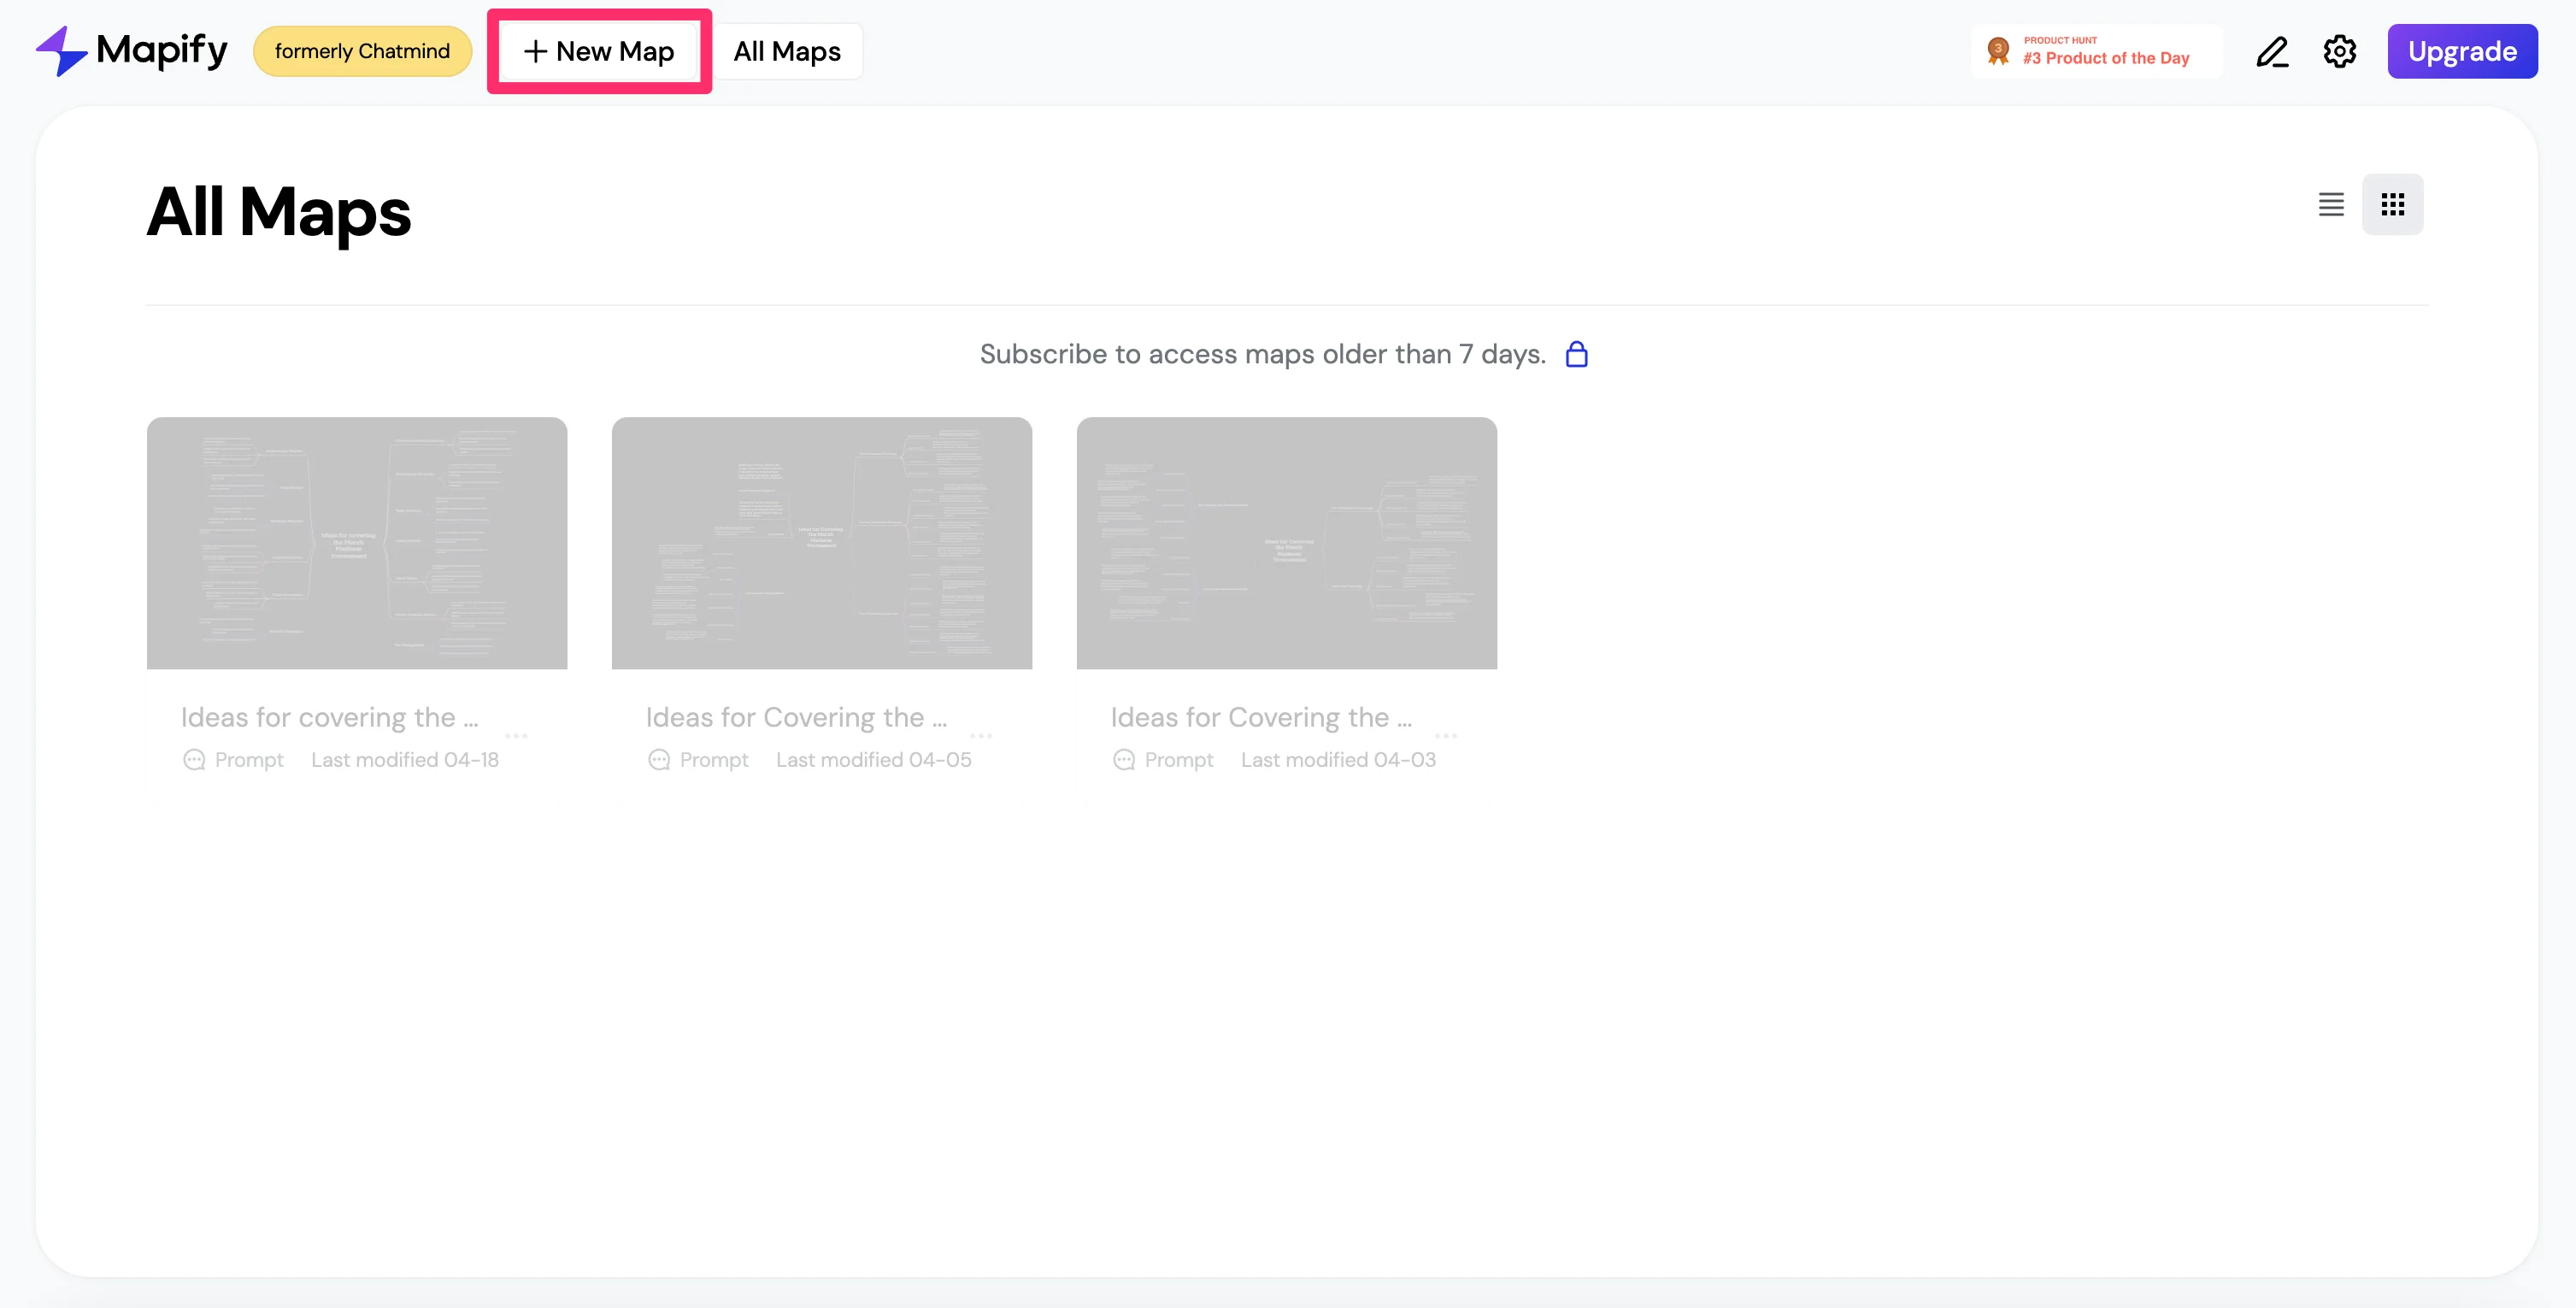This screenshot has width=2576, height=1308.
Task: Open the #3 Product of the Day link
Action: coord(2105,57)
